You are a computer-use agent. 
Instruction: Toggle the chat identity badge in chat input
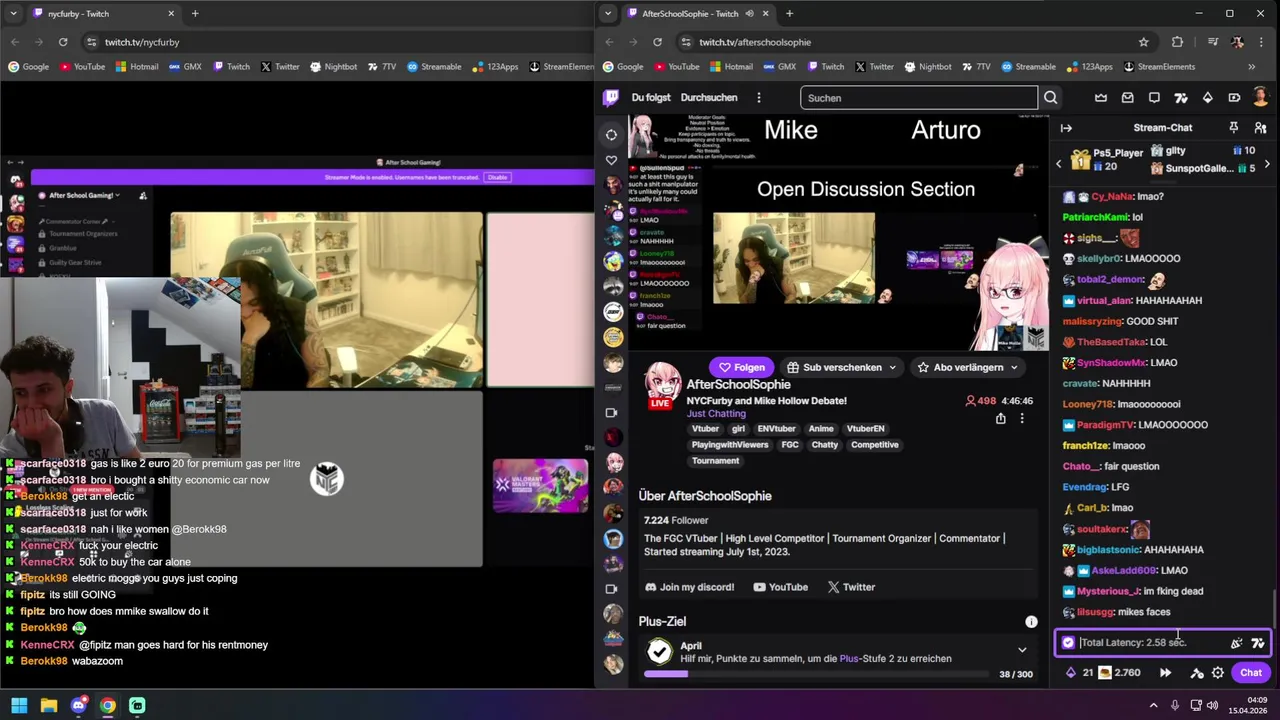click(x=1068, y=643)
